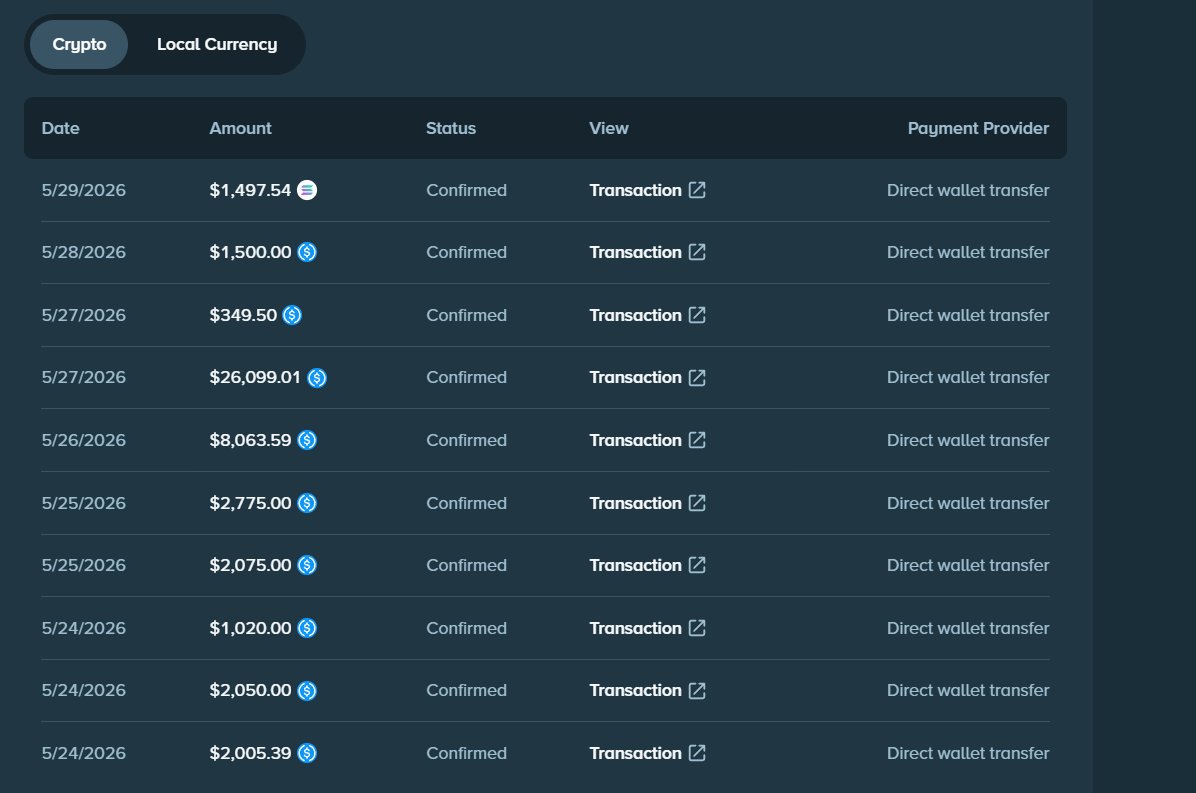Screen dimensions: 1196x793
Task: Click the USDC coin icon beside $2,775.00
Action: 307,503
